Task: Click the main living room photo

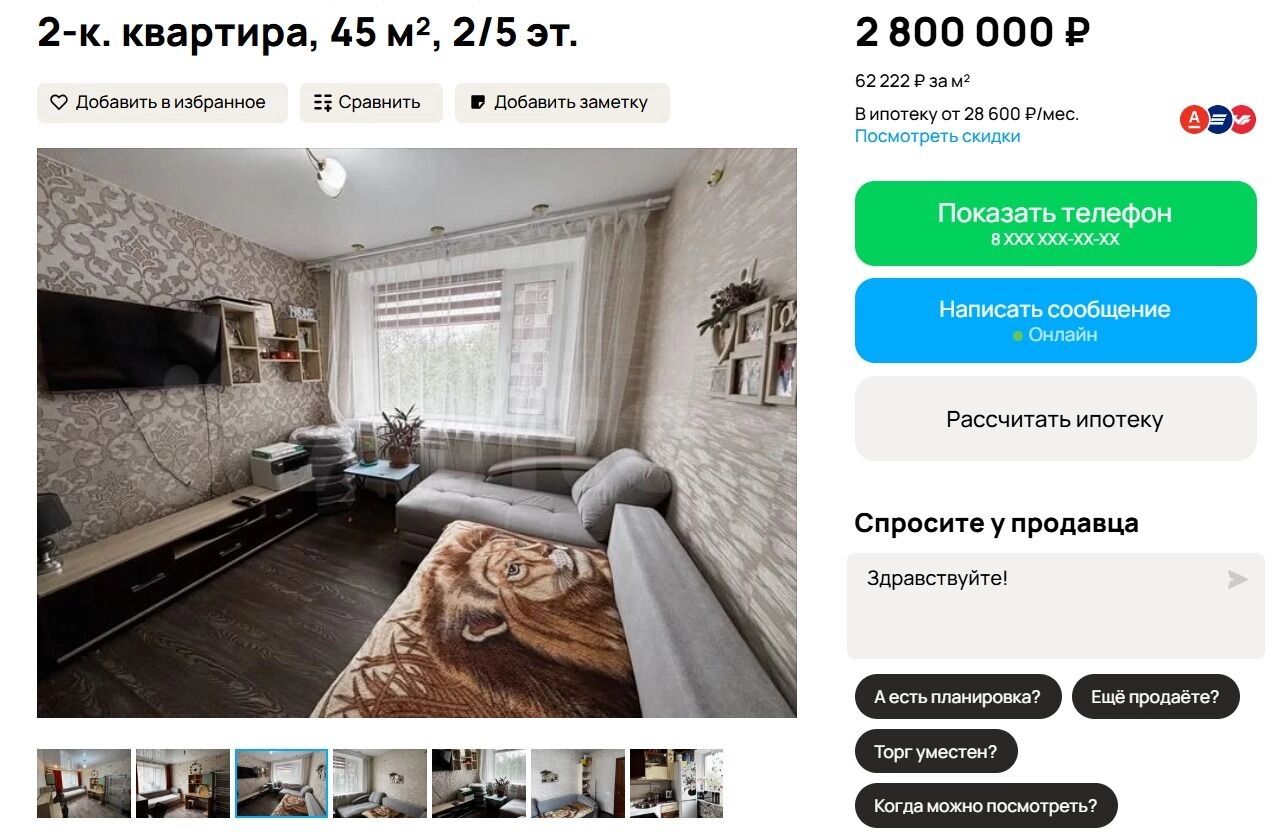Action: pyautogui.click(x=417, y=433)
